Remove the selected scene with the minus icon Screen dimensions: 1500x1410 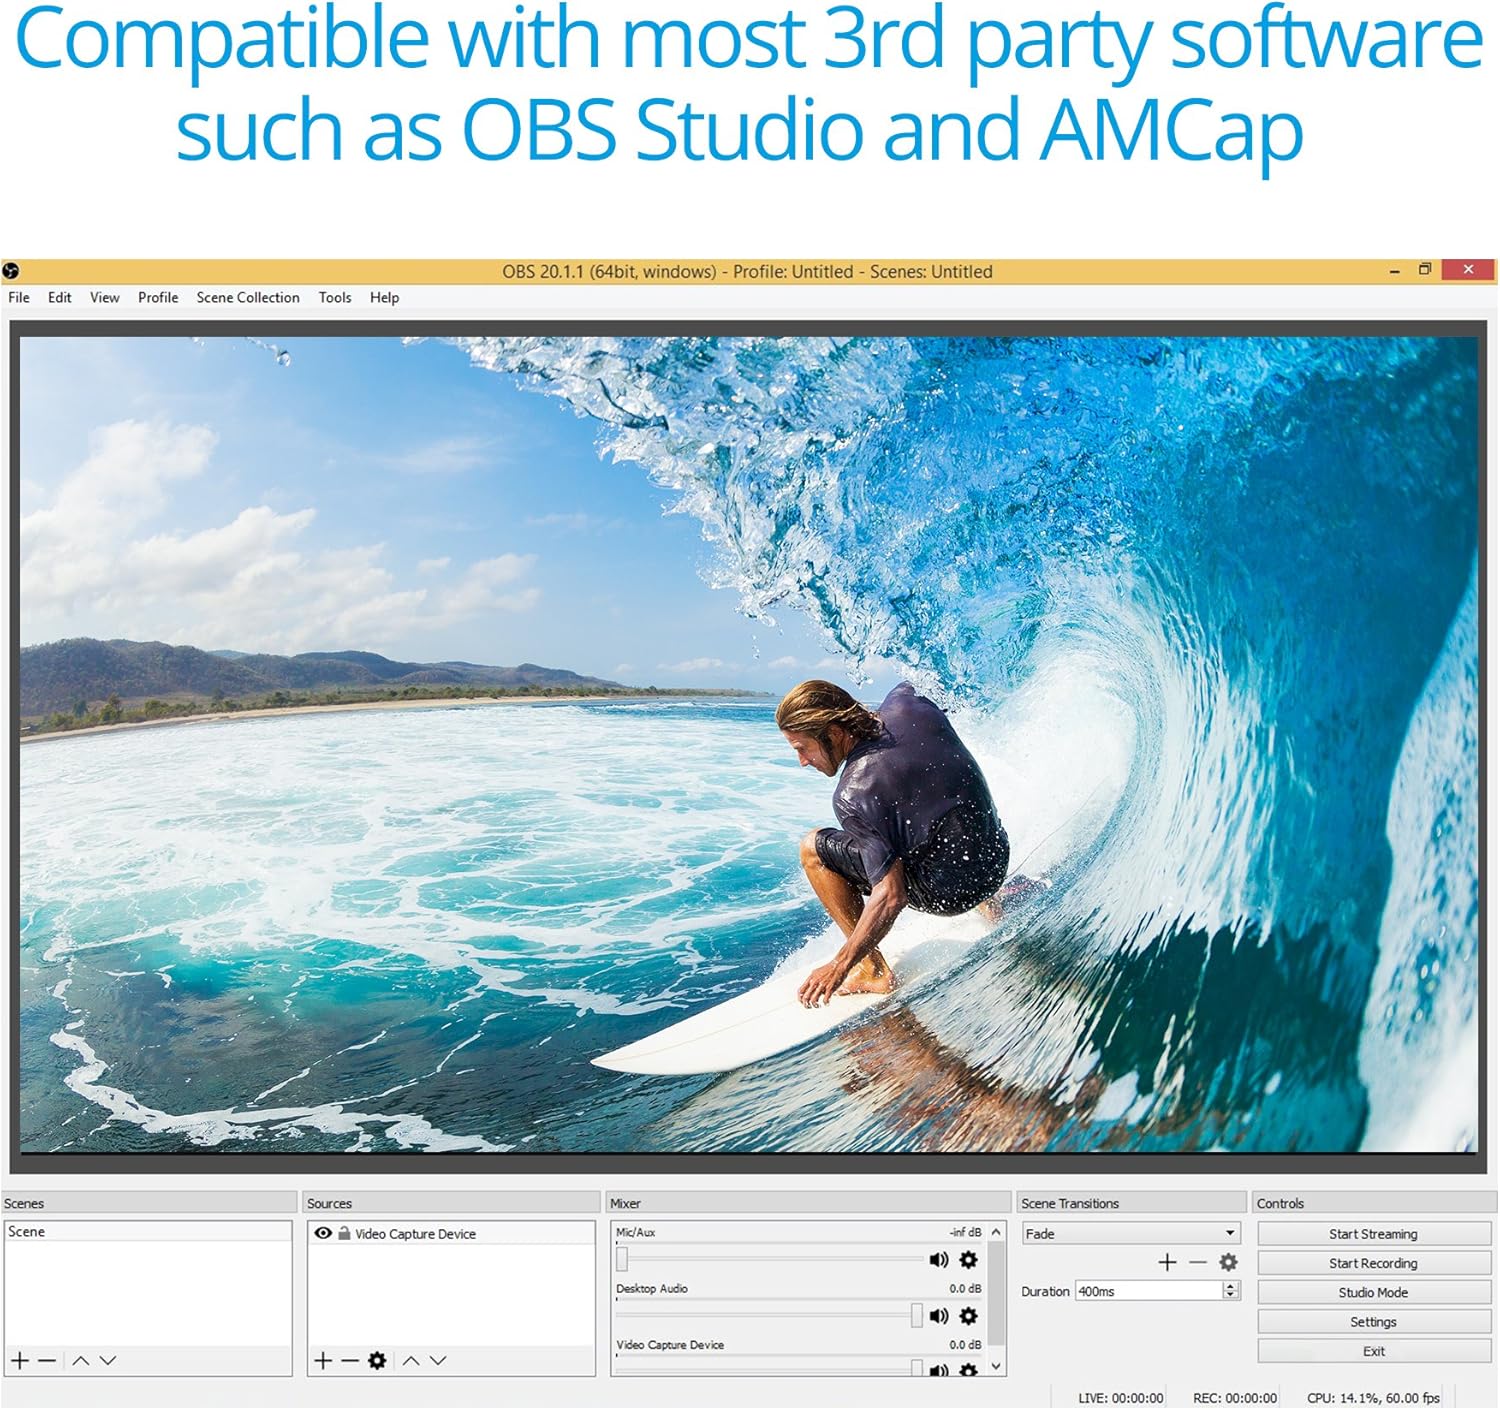point(47,1361)
